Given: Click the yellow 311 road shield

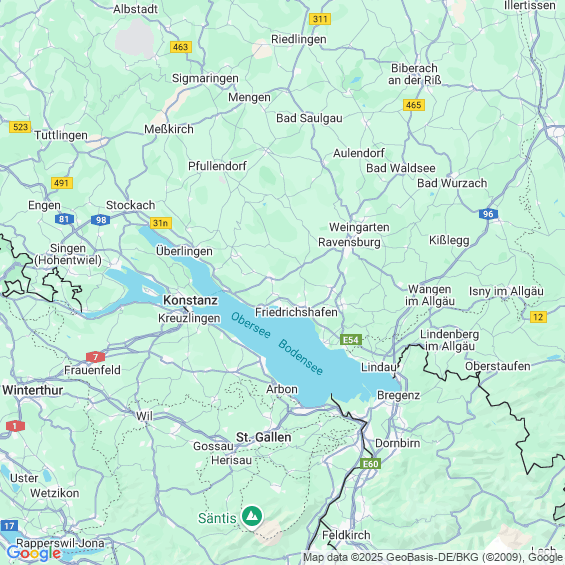Looking at the screenshot, I should (x=320, y=19).
